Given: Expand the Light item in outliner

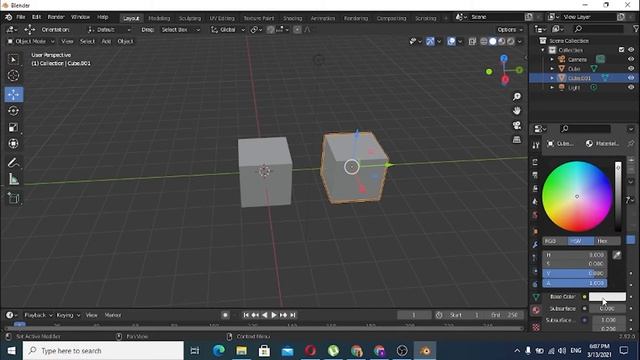Looking at the screenshot, I should pos(552,87).
